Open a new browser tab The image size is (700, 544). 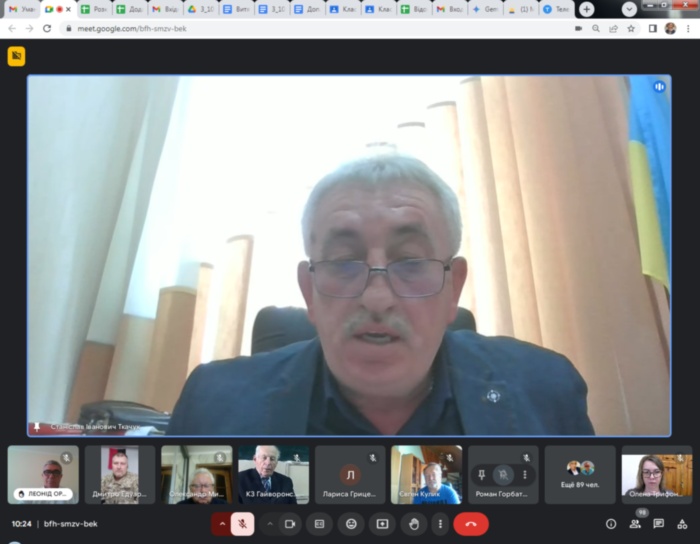click(586, 9)
